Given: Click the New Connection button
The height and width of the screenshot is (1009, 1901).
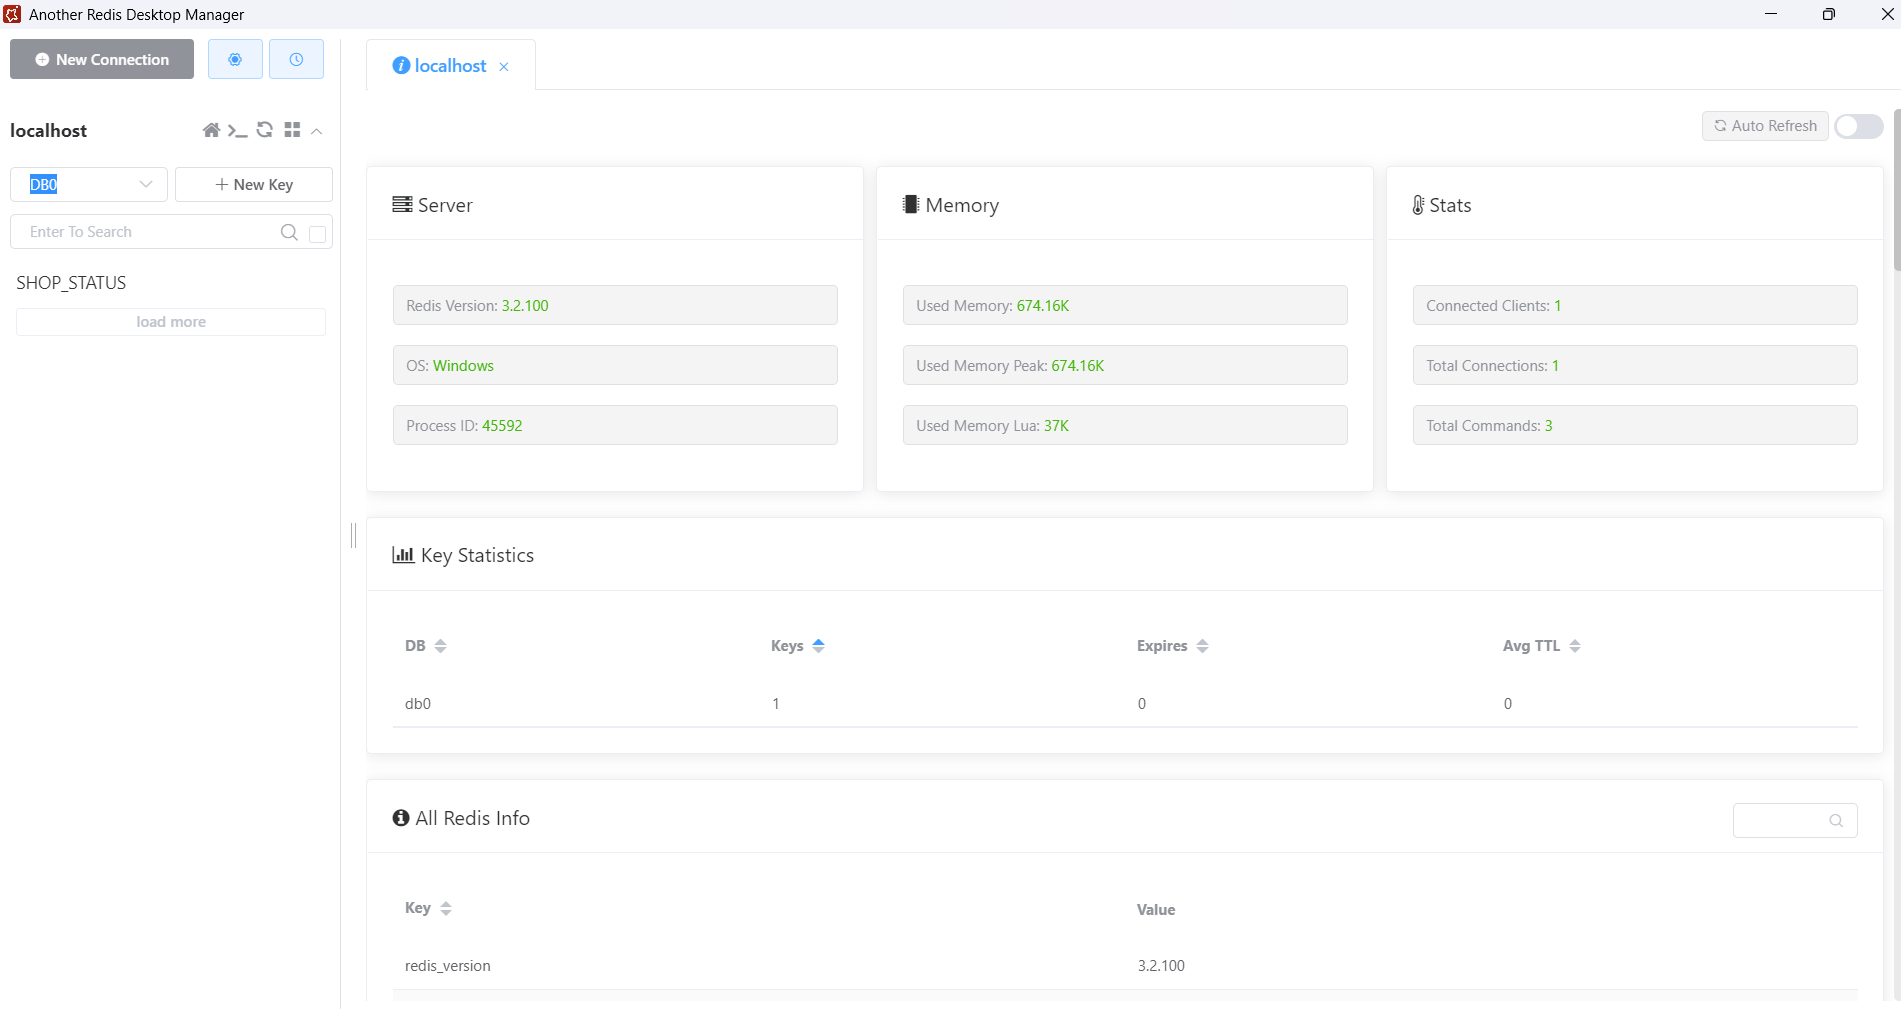Looking at the screenshot, I should pos(102,59).
